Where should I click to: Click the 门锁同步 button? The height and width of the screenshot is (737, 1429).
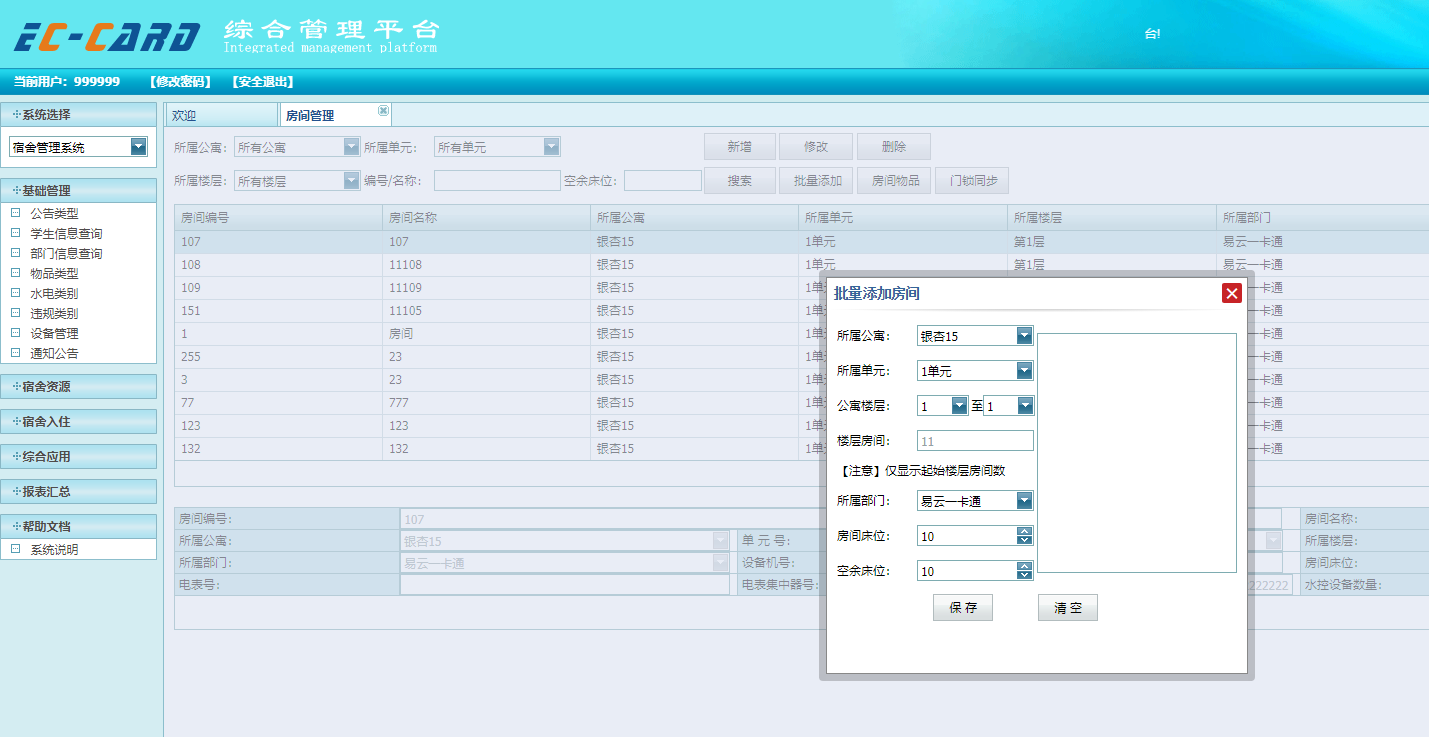click(972, 181)
